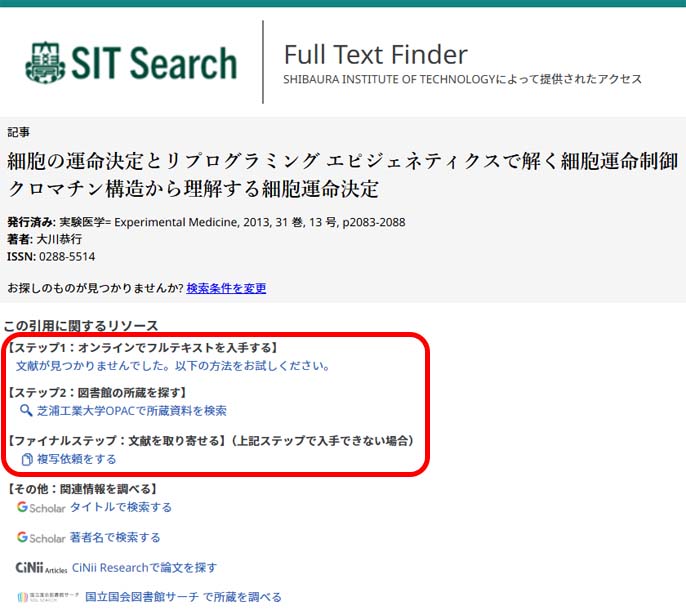Image resolution: width=686 pixels, height=615 pixels.
Task: Click the SIT Search wordmark text
Action: [154, 63]
